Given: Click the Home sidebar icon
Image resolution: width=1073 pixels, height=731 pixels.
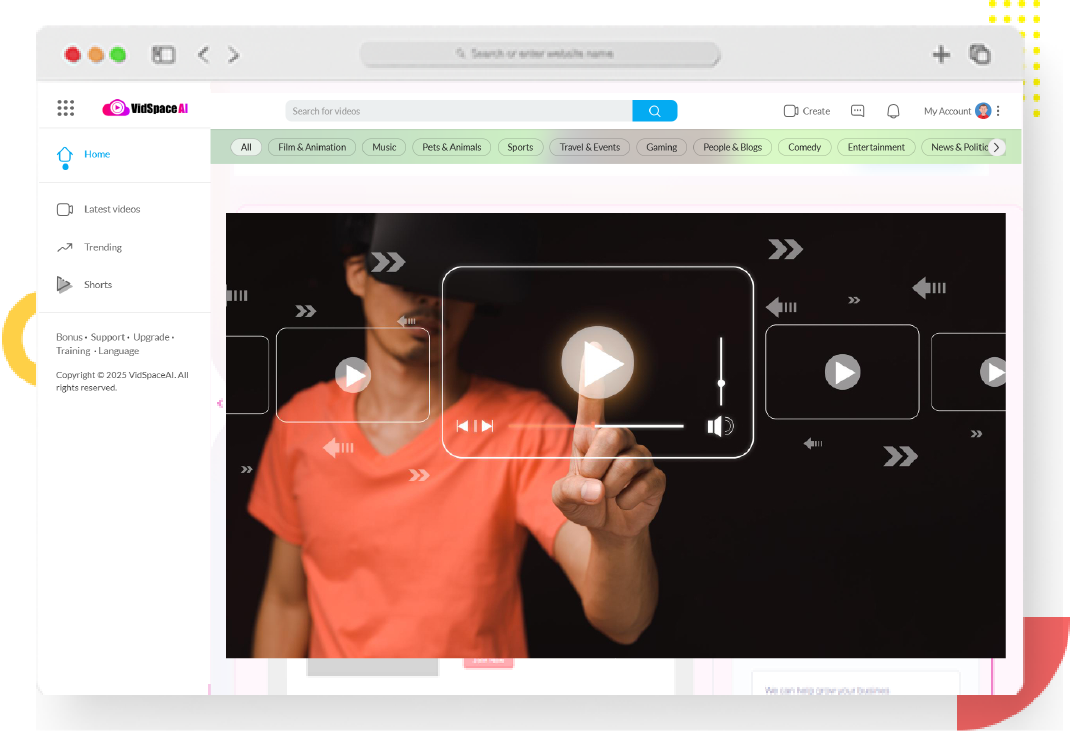Looking at the screenshot, I should 65,157.
